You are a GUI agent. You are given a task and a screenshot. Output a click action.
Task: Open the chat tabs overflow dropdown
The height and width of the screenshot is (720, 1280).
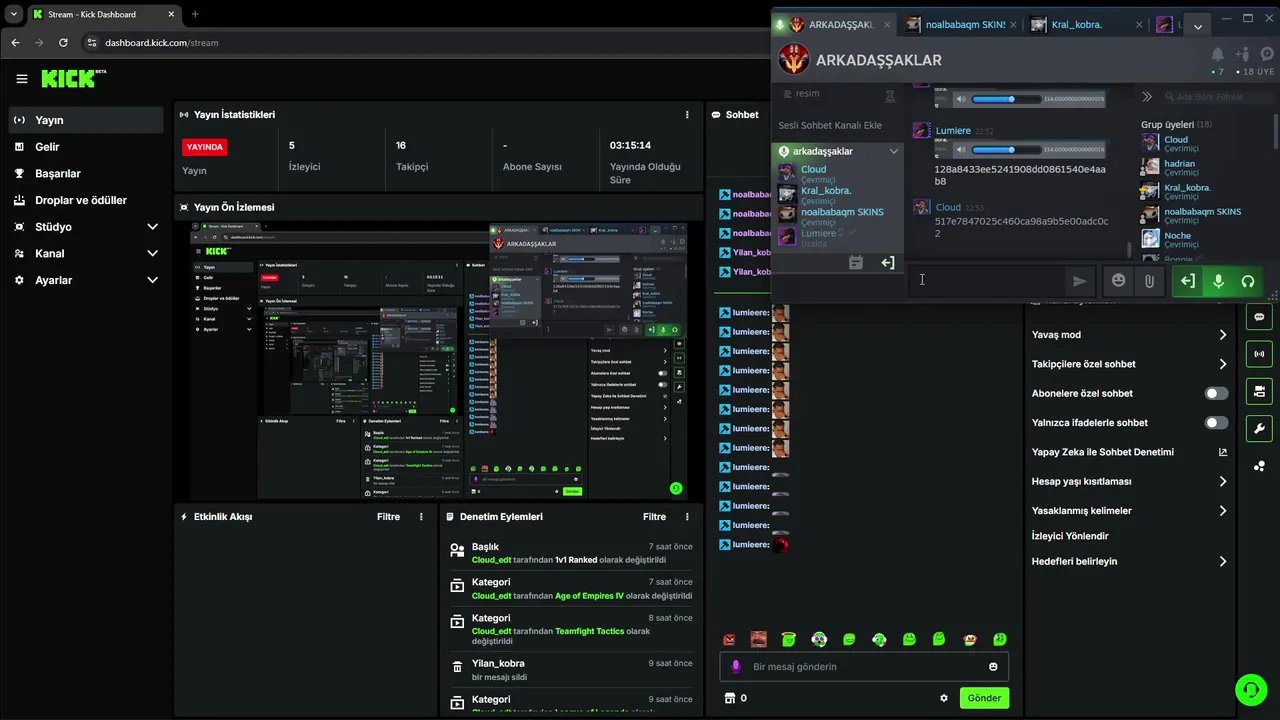pos(1198,27)
